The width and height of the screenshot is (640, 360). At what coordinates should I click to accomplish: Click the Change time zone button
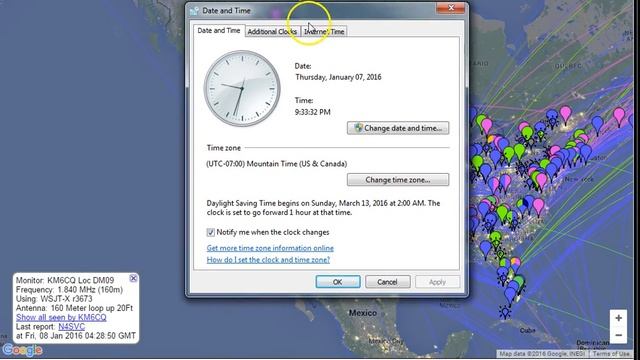click(x=398, y=180)
